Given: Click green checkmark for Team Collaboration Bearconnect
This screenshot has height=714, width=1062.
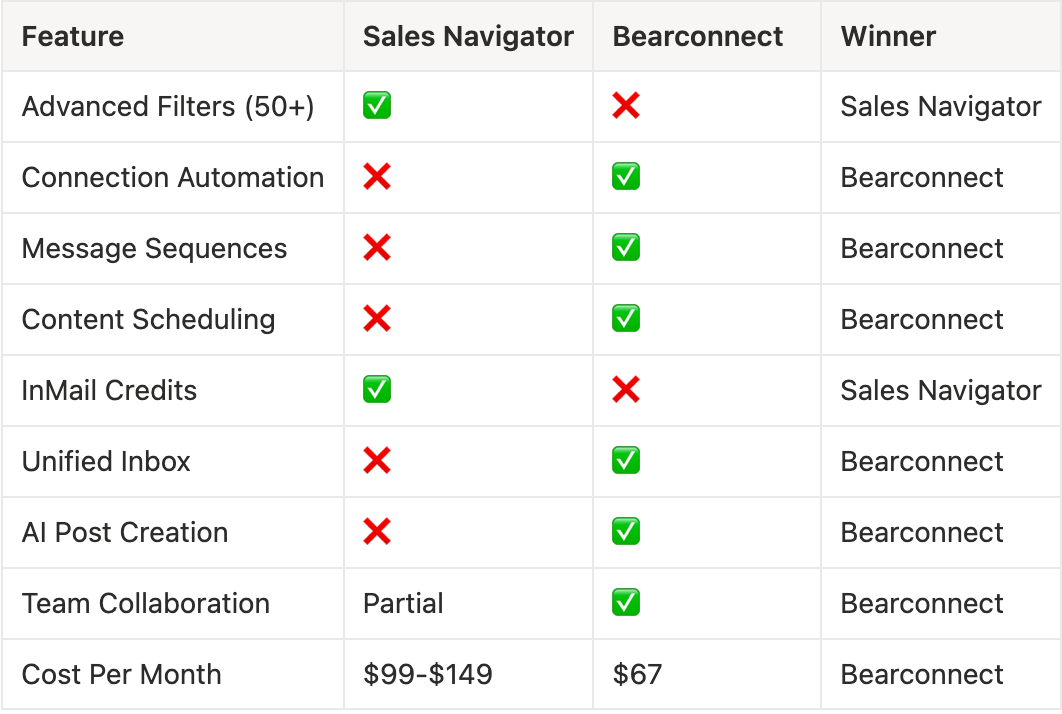Looking at the screenshot, I should [626, 603].
